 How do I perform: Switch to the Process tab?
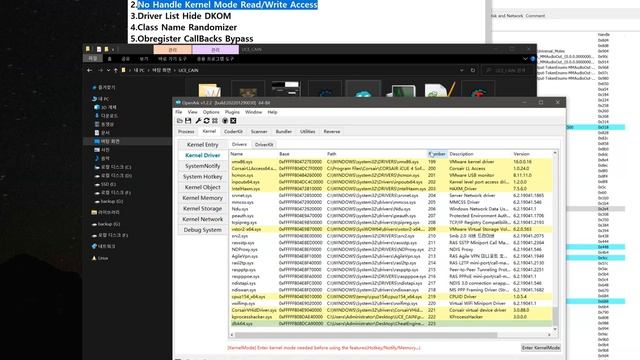186,131
